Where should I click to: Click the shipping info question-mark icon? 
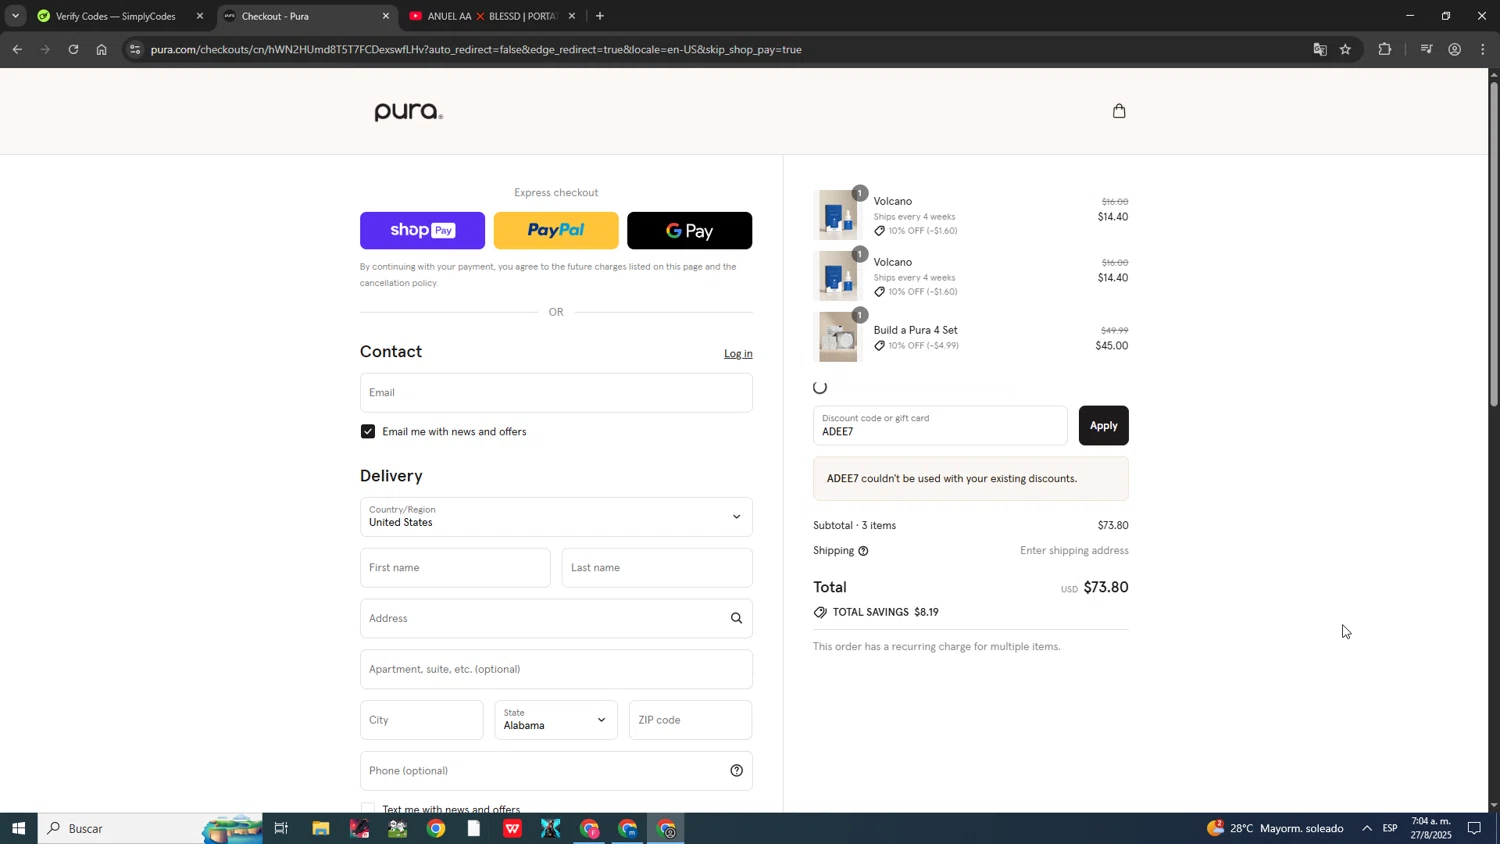[x=863, y=551]
